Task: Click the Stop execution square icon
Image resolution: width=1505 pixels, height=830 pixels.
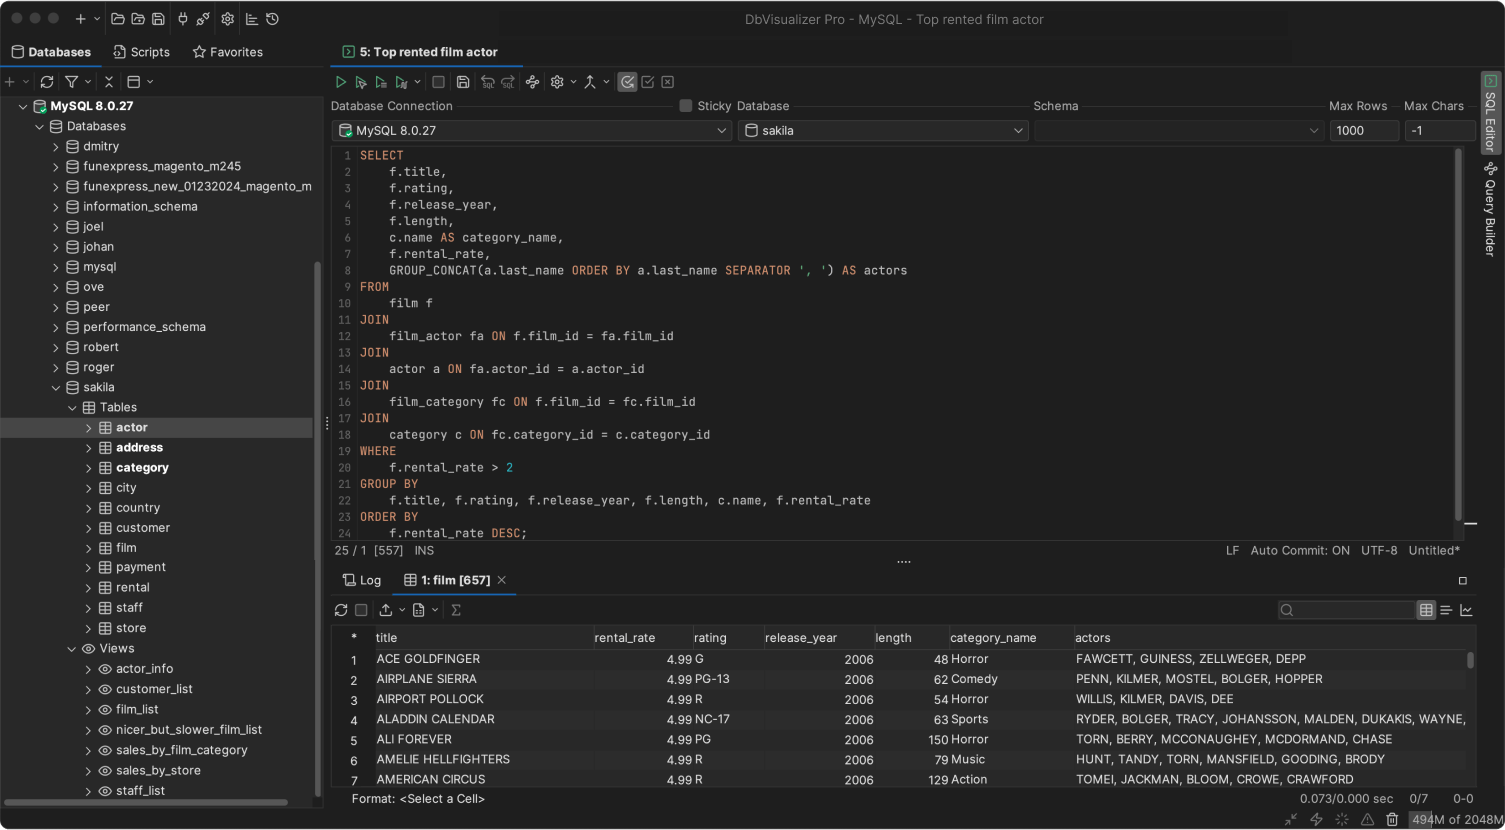Action: coord(438,82)
